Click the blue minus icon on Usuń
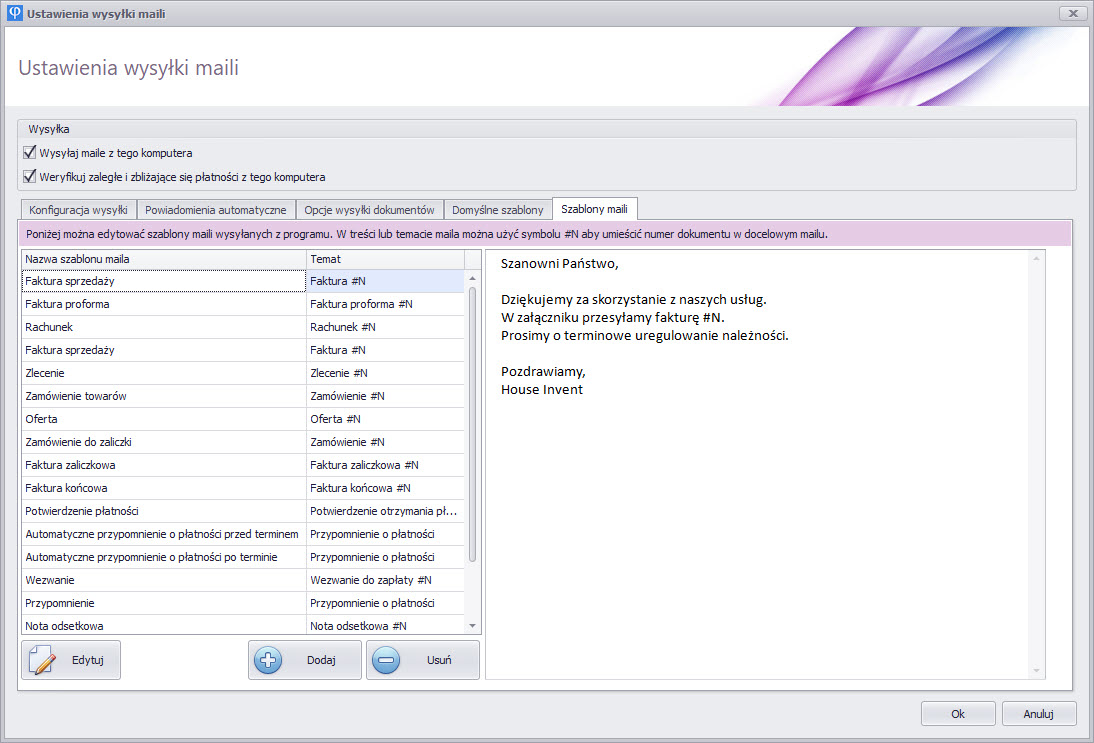 pos(386,661)
